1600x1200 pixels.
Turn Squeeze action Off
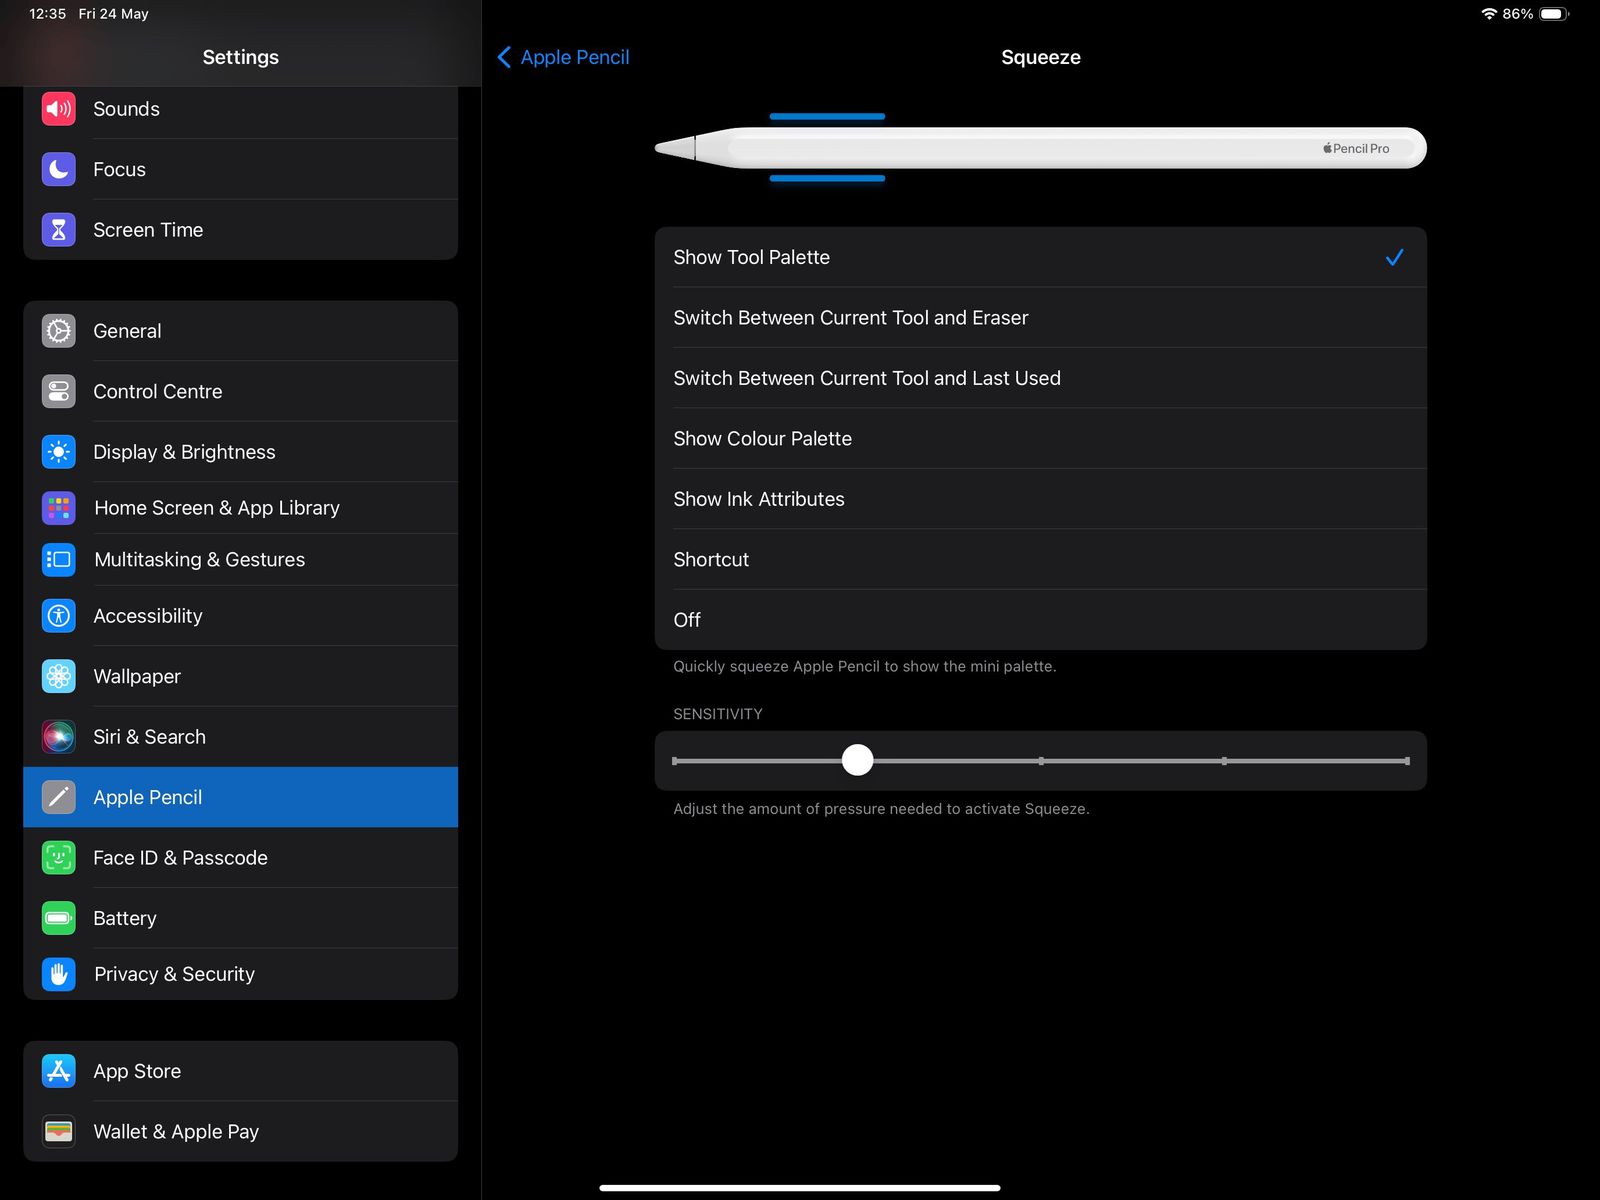1040,620
